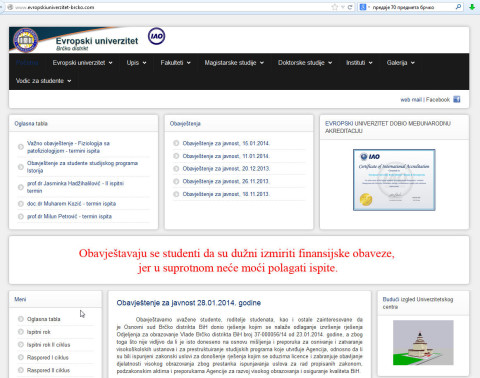Open prof dr Jasminka Hadžihalilović exam notice

coord(75,187)
